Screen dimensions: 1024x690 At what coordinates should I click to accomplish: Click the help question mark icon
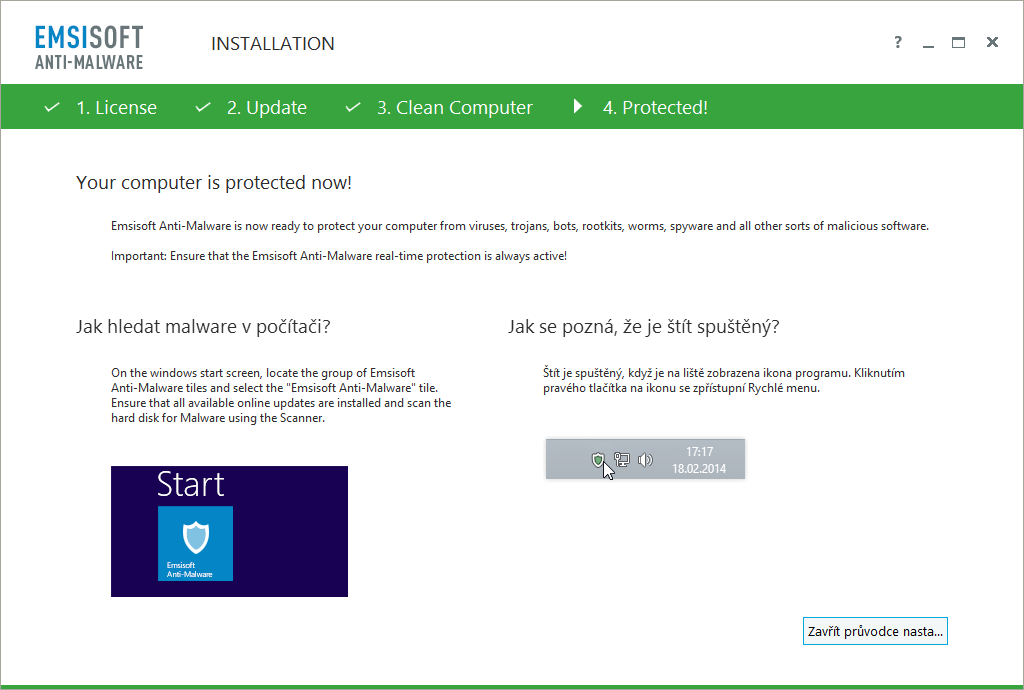[898, 42]
